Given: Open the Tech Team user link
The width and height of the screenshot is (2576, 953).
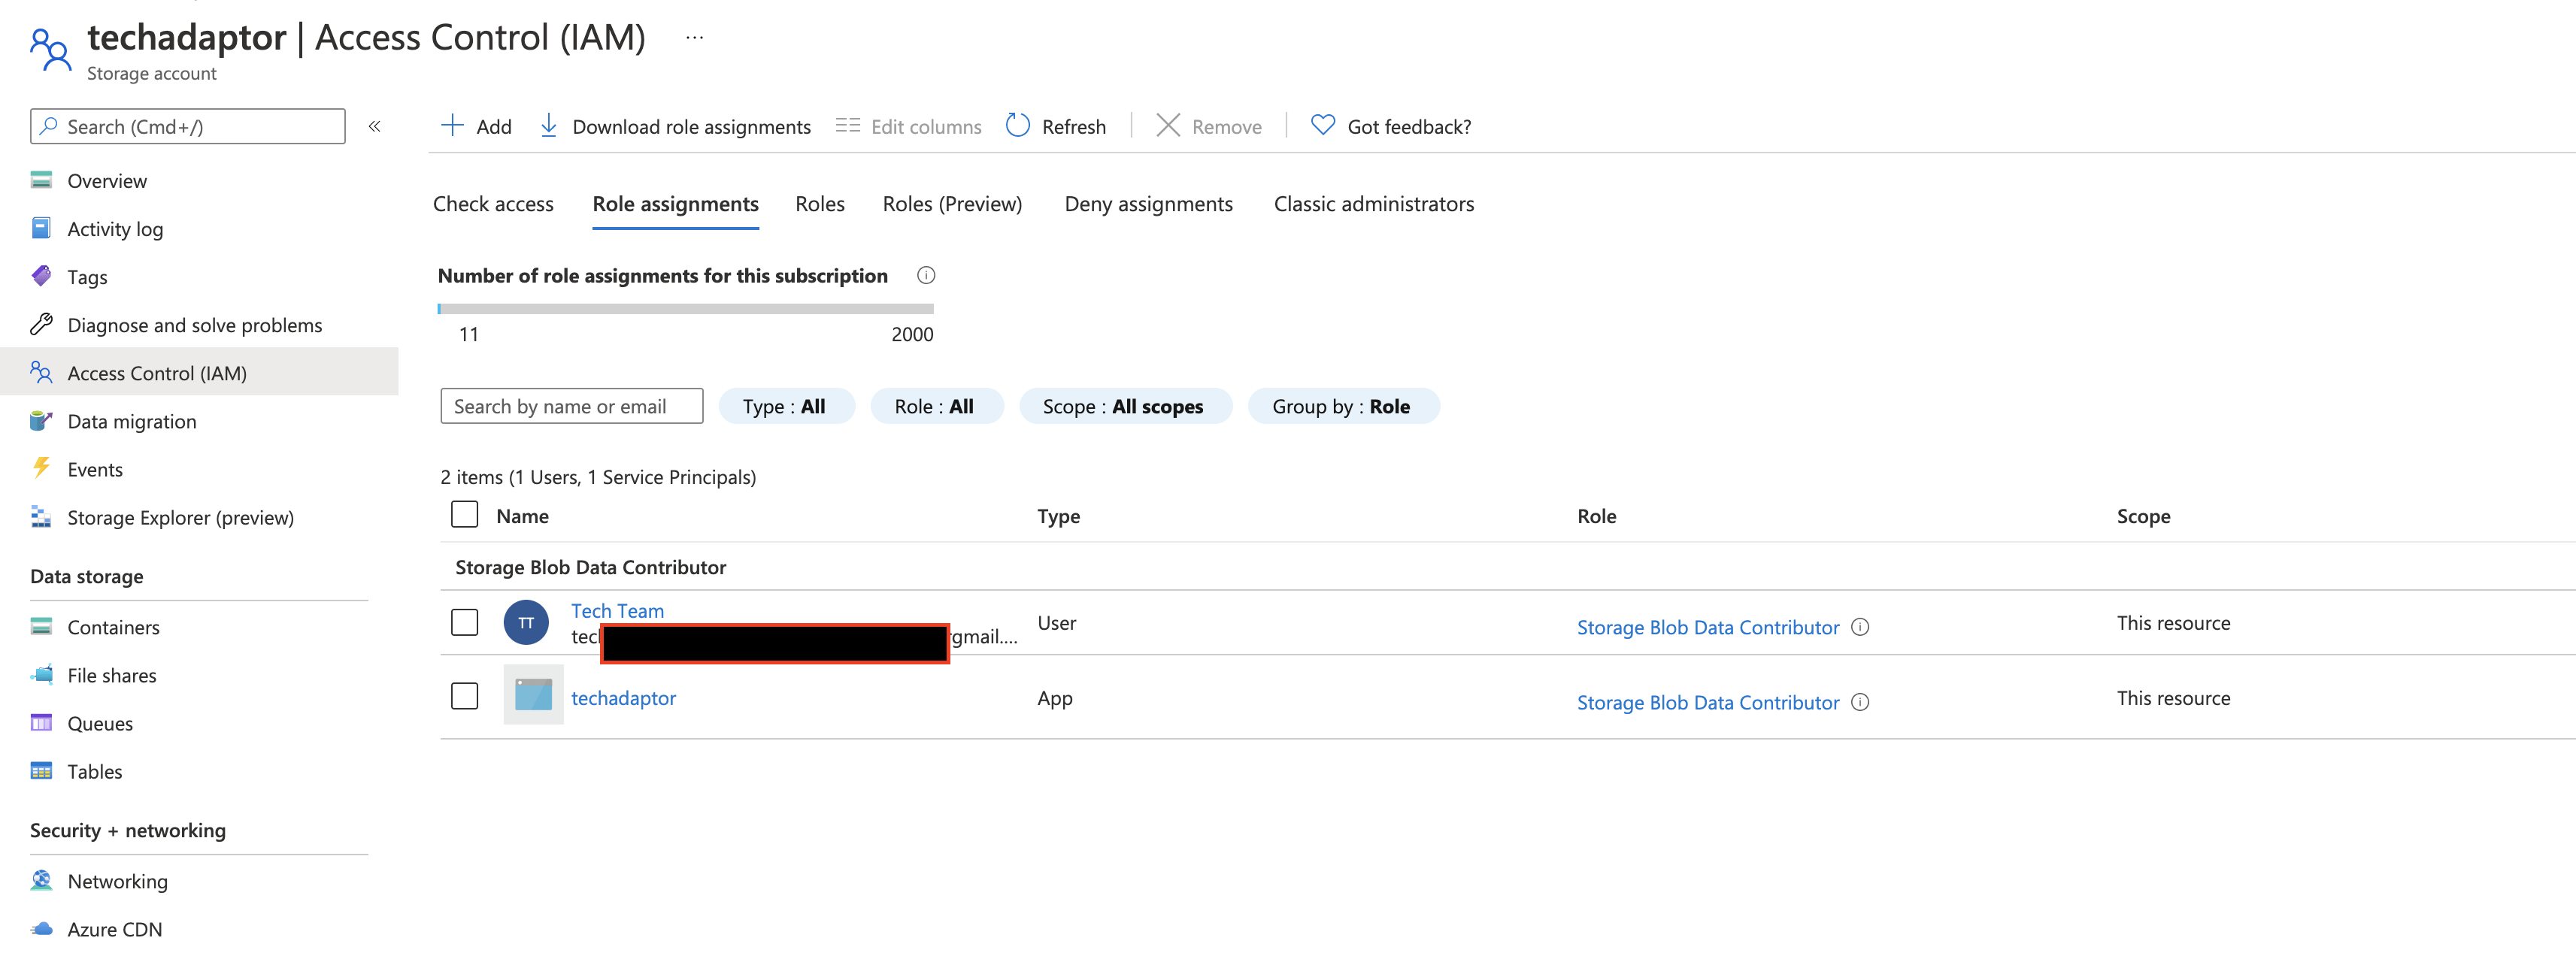Looking at the screenshot, I should point(617,610).
